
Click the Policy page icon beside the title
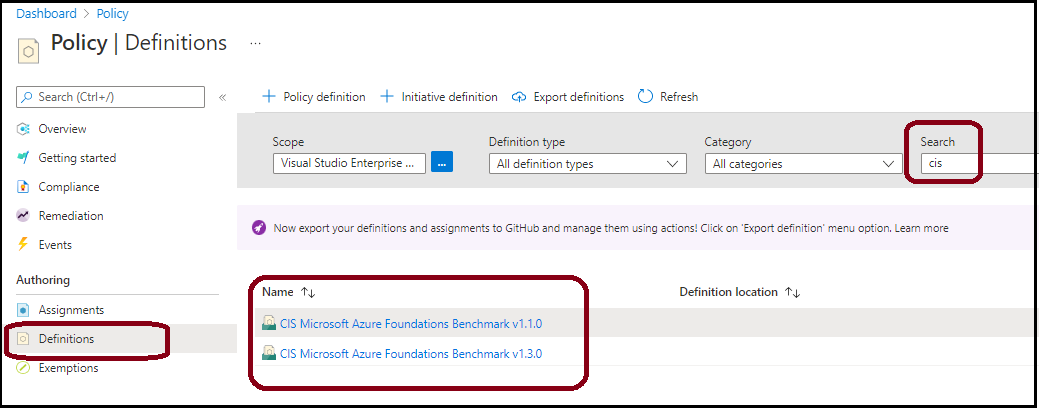tap(28, 51)
